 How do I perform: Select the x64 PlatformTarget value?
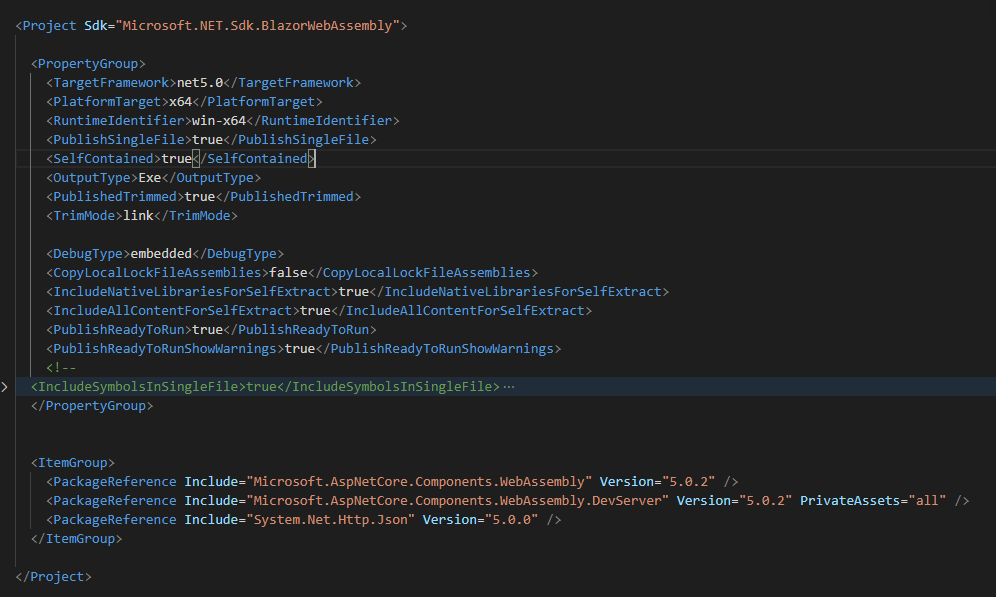tap(178, 101)
